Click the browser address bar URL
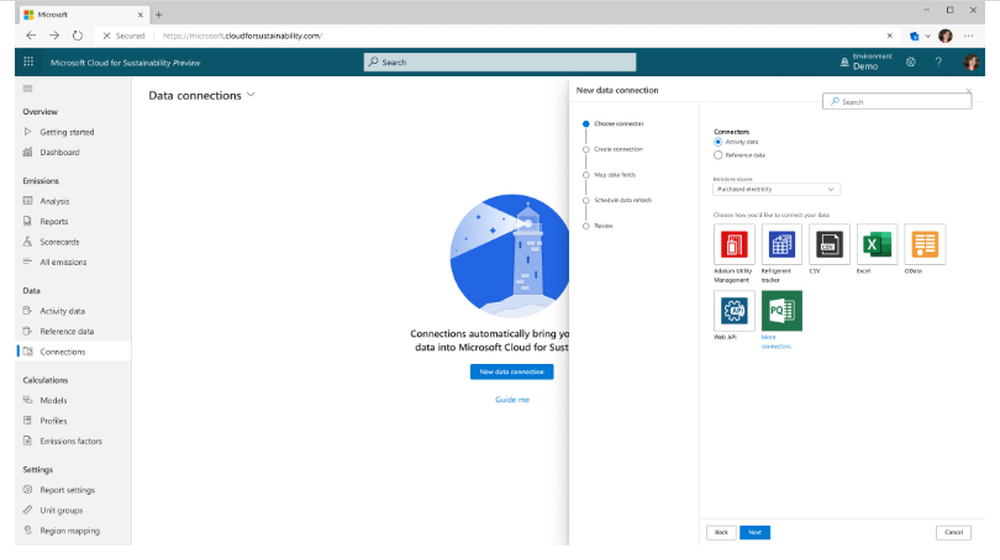1000x560 pixels. coord(242,36)
